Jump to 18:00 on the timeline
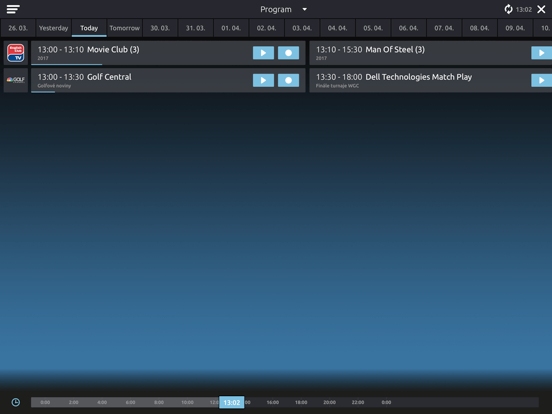The image size is (552, 414). point(301,402)
